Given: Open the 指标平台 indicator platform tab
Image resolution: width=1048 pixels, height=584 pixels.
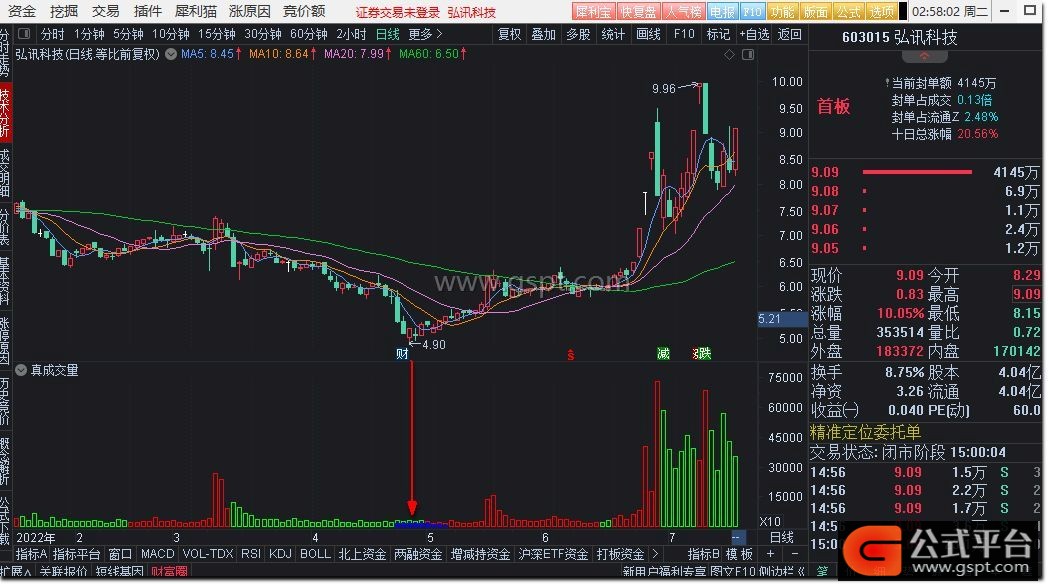Looking at the screenshot, I should click(76, 554).
